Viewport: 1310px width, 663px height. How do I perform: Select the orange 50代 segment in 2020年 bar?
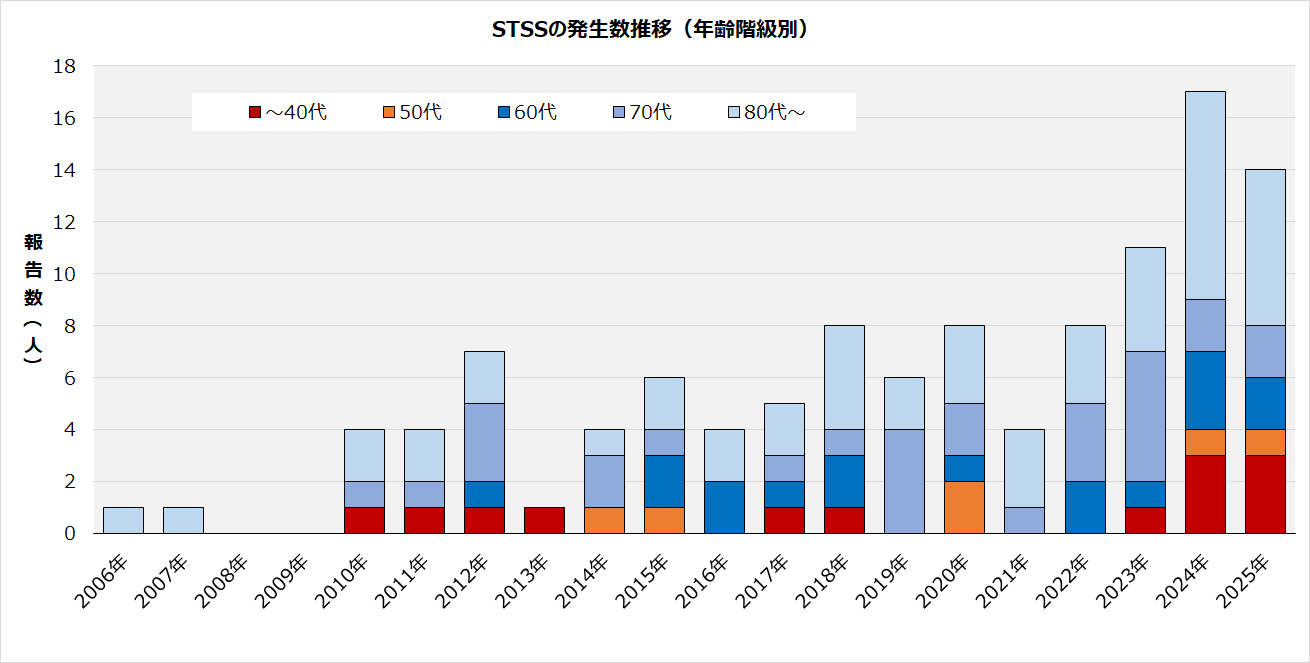pyautogui.click(x=964, y=507)
